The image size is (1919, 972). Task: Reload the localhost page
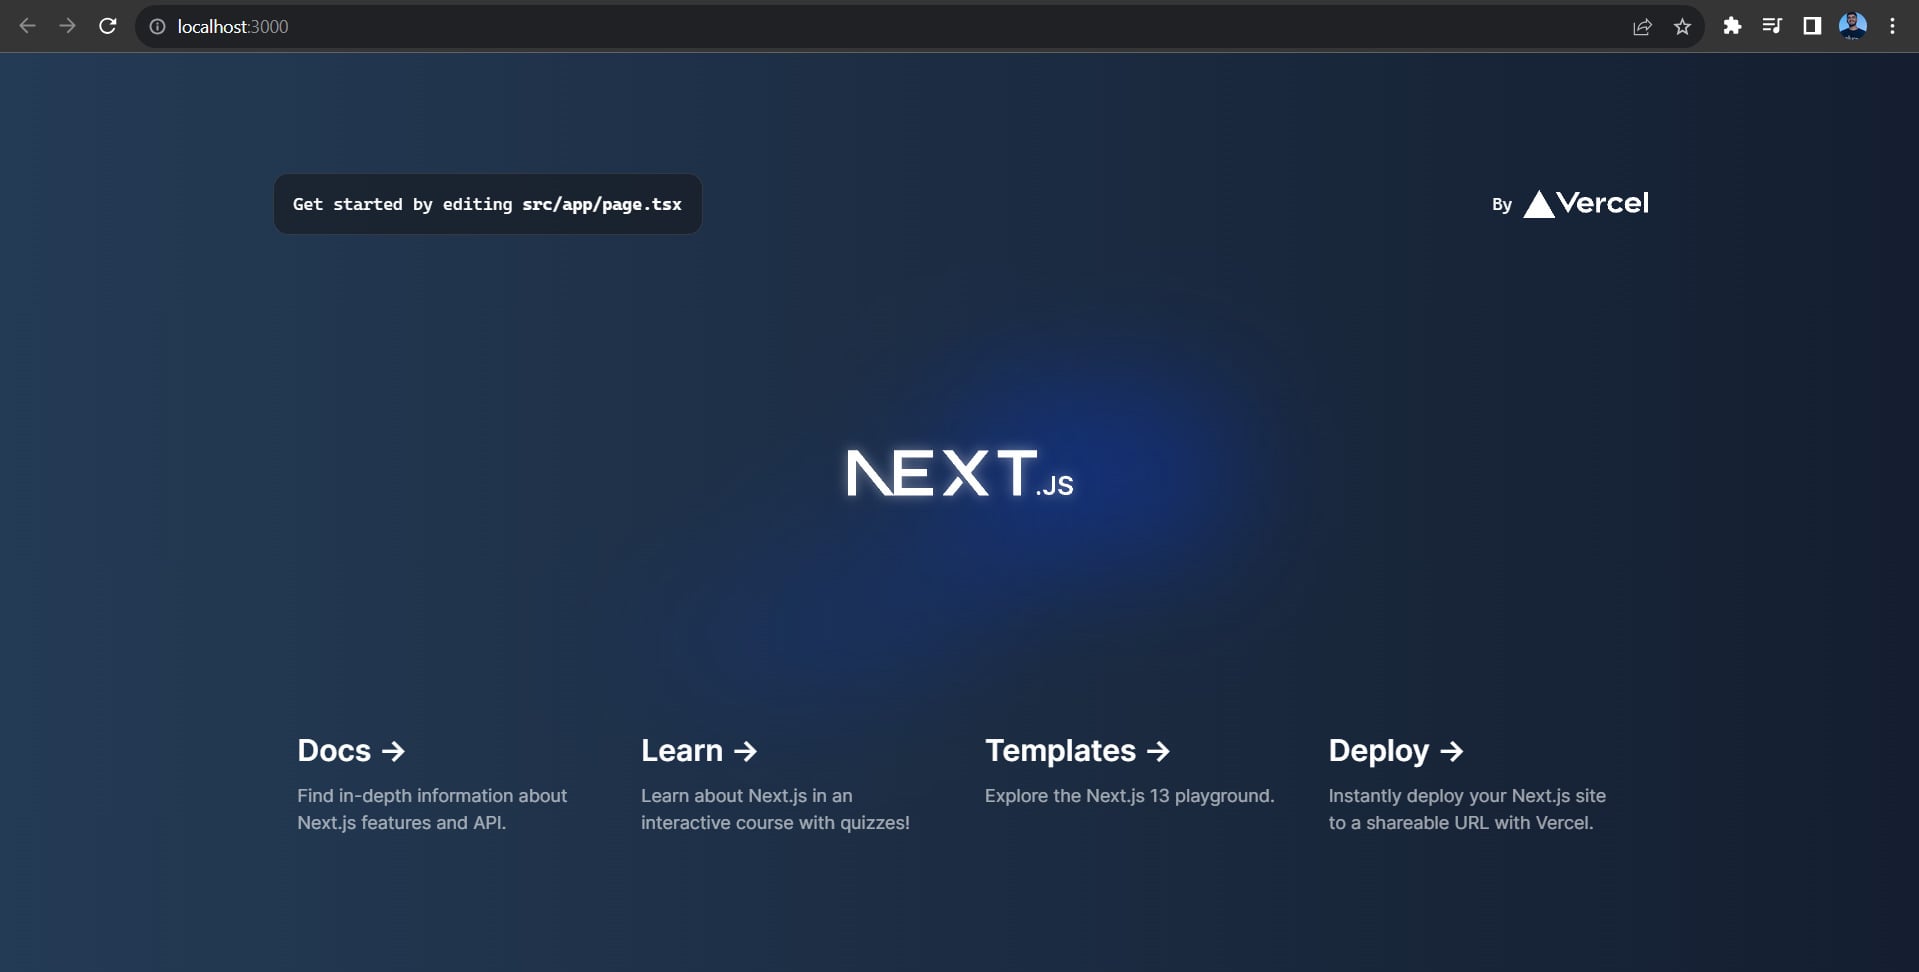point(108,26)
